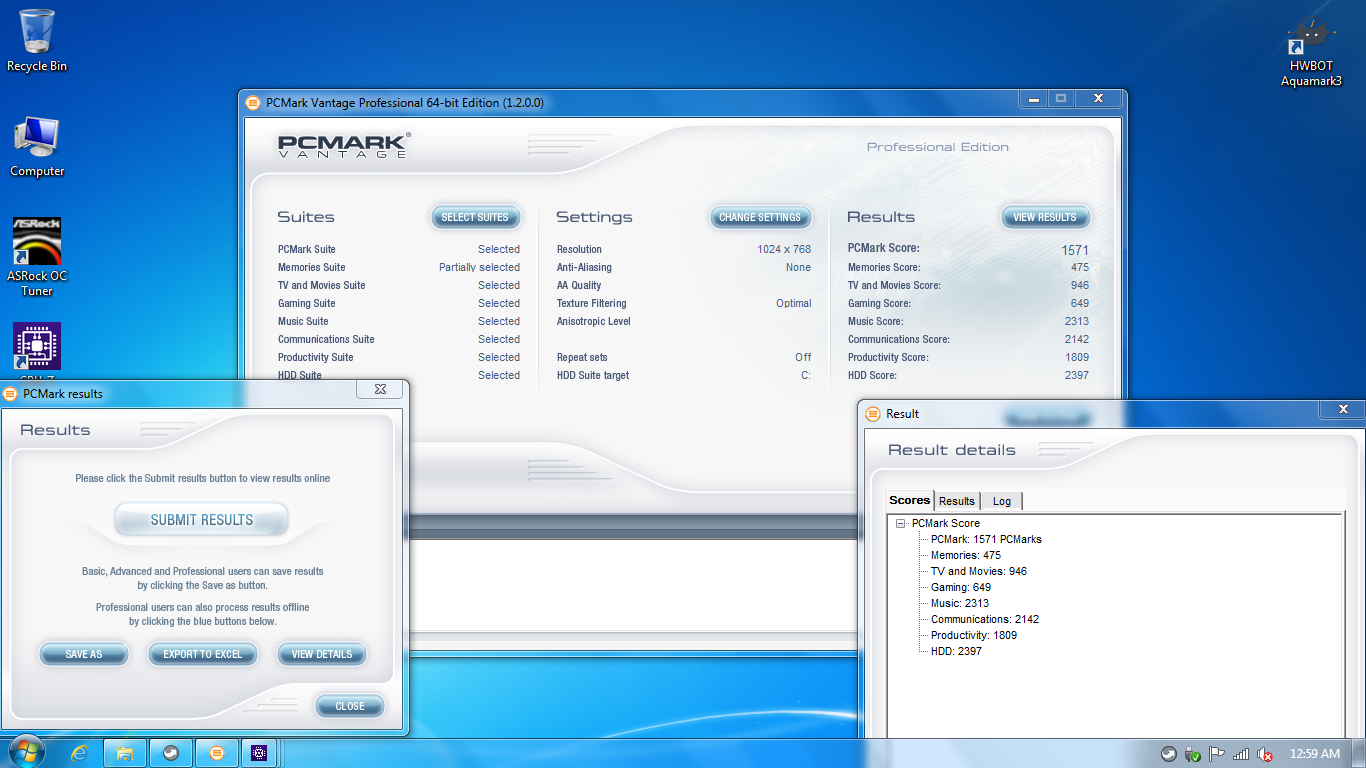The height and width of the screenshot is (768, 1366).
Task: Click the 'Communications Score:' label in Results
Action: pos(899,339)
